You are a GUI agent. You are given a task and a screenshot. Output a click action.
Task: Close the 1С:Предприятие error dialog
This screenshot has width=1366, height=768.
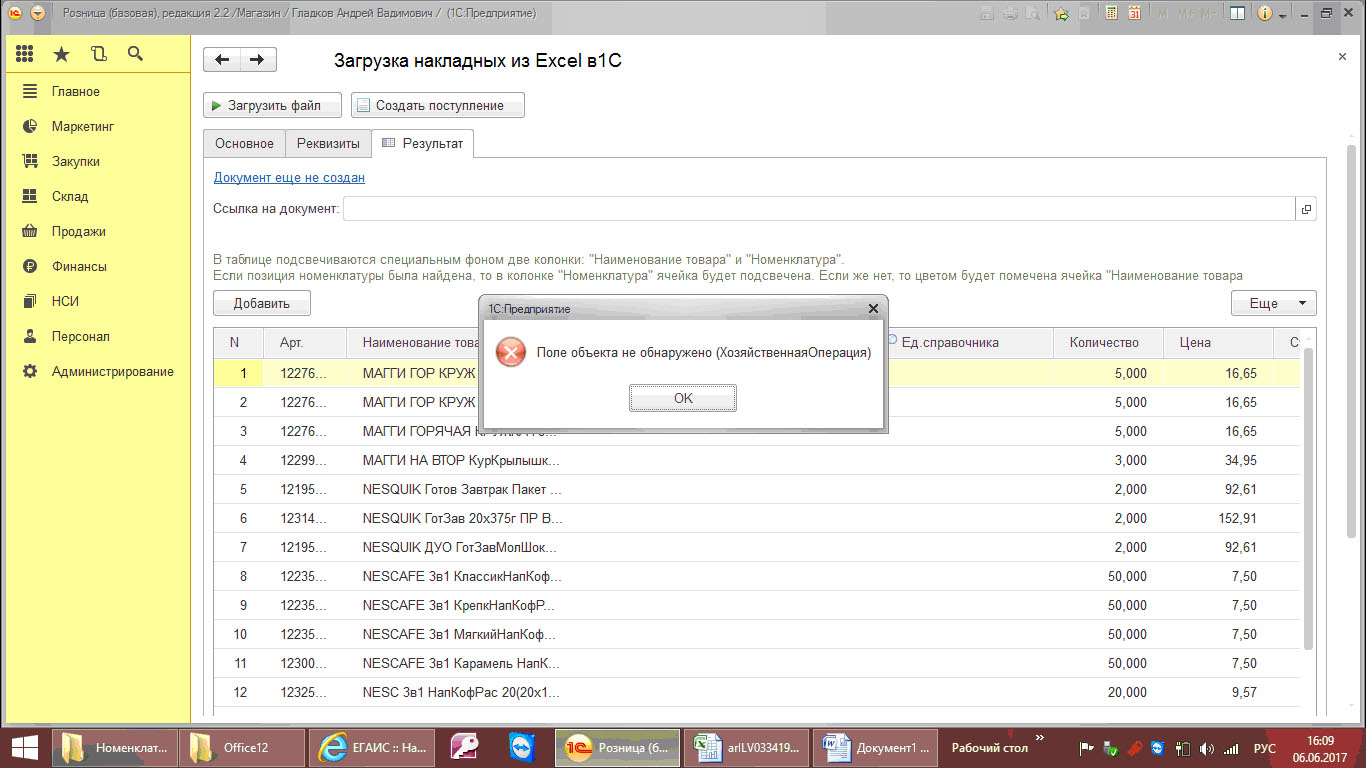click(x=873, y=309)
